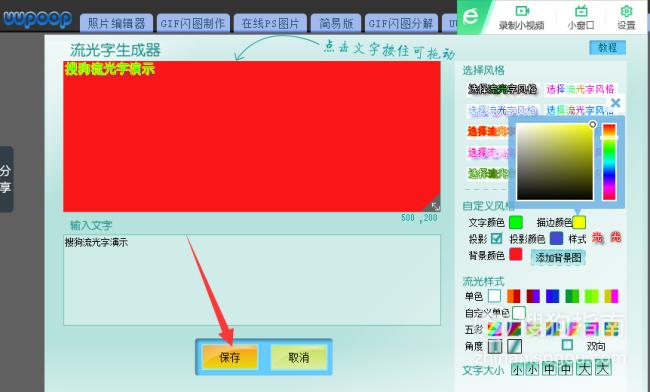Select the second 中 text size button
Screen dimensions: 650x392
coord(565,368)
